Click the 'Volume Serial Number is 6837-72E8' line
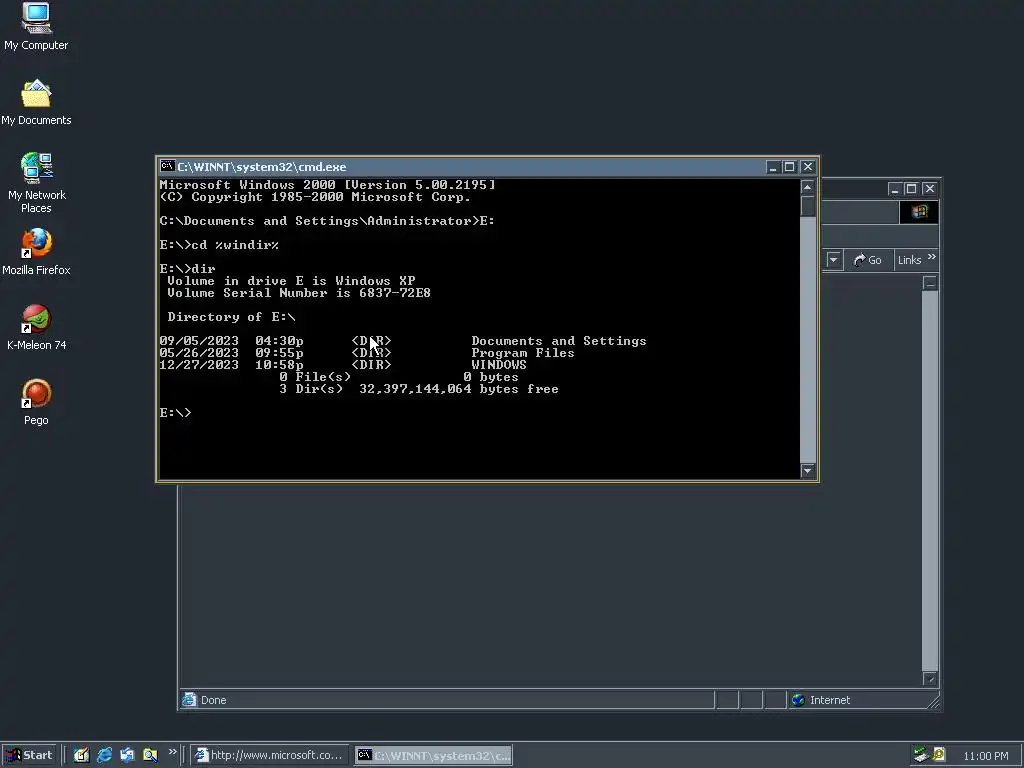 tap(299, 293)
